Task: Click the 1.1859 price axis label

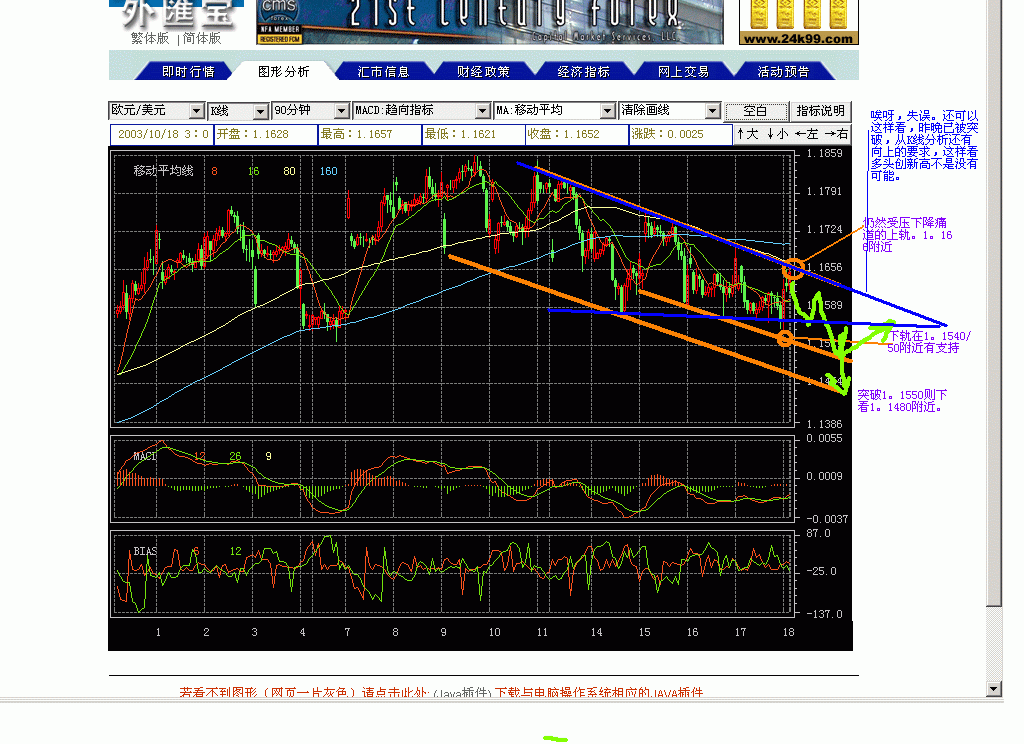Action: pos(824,154)
